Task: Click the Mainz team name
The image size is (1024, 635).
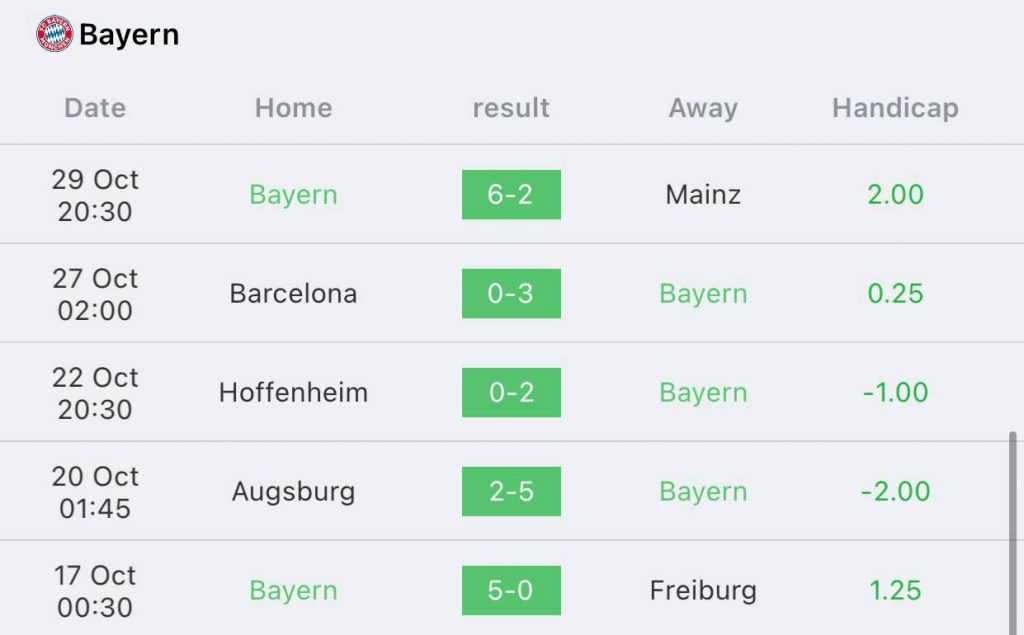Action: [x=703, y=195]
